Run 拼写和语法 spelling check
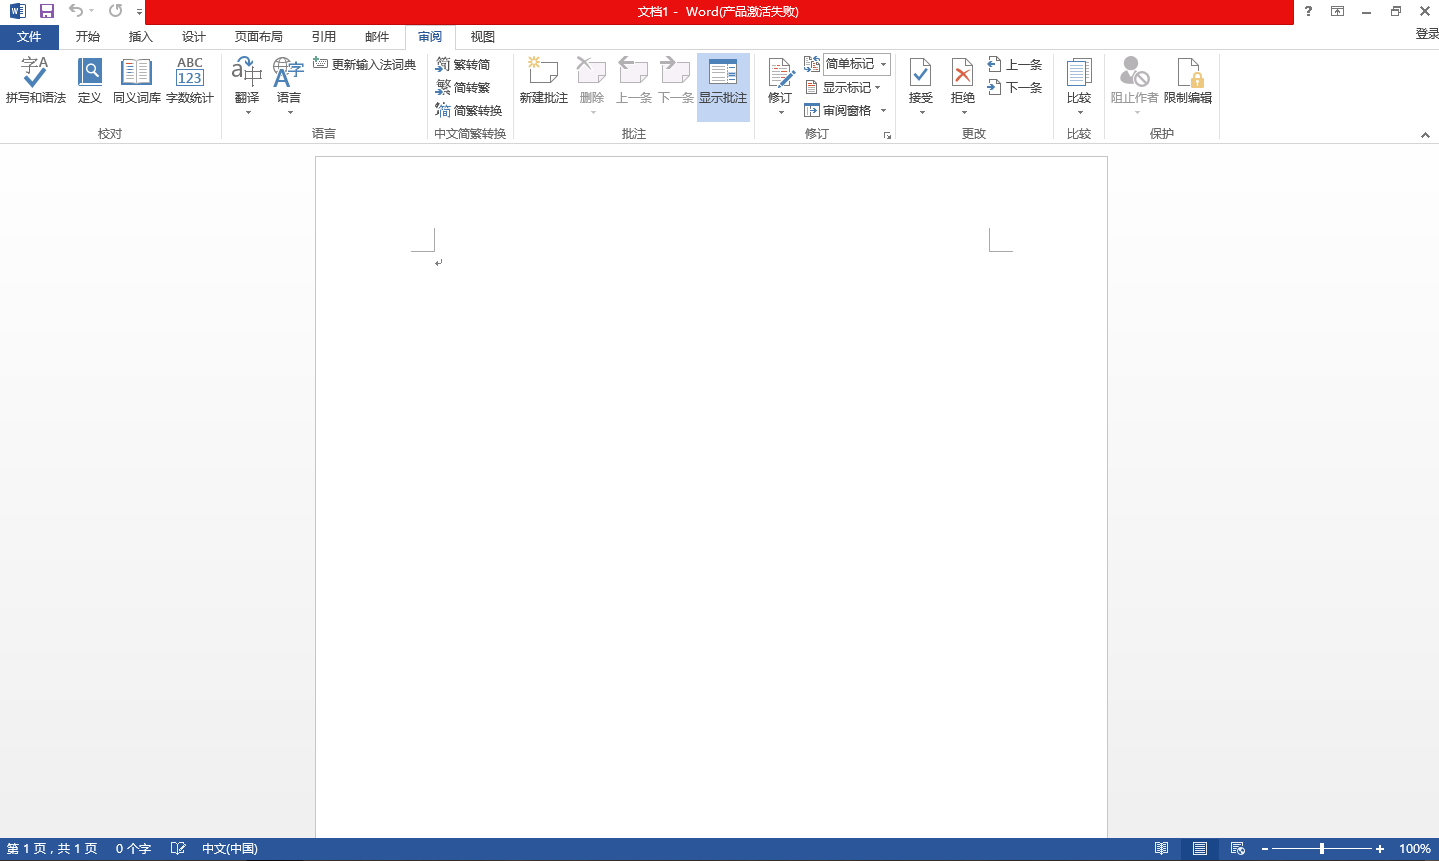The width and height of the screenshot is (1439, 861). click(35, 81)
